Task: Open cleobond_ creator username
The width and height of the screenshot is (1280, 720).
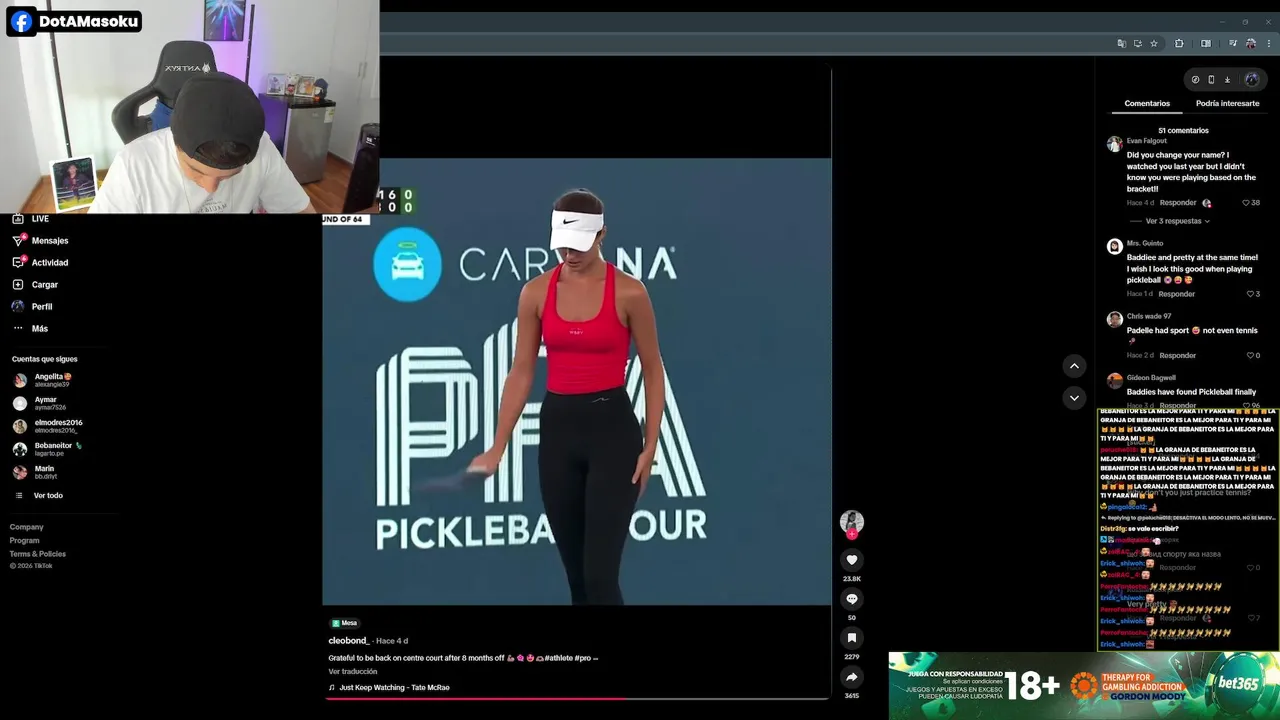Action: [x=349, y=640]
